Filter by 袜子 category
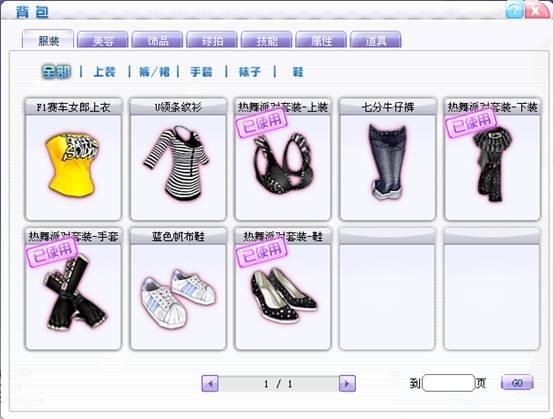Screen dimensions: 553x419 coord(250,72)
